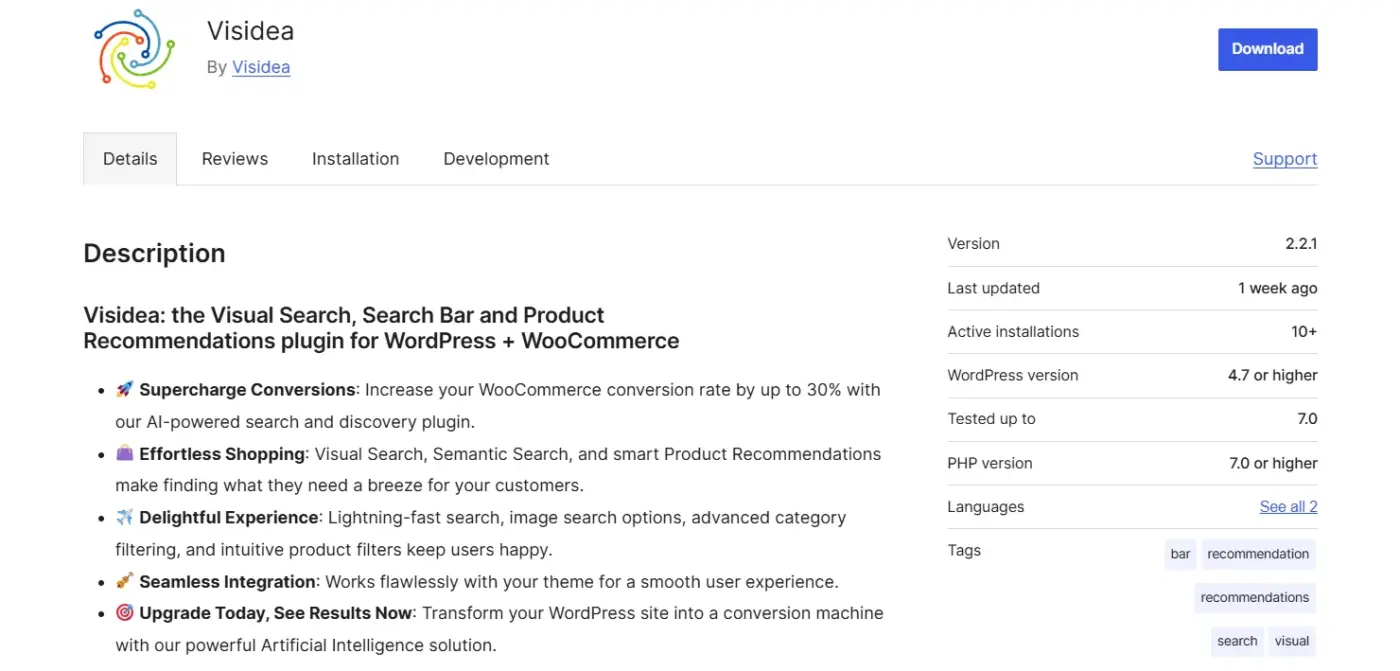The width and height of the screenshot is (1400, 671).
Task: Open the Support link
Action: pyautogui.click(x=1285, y=159)
